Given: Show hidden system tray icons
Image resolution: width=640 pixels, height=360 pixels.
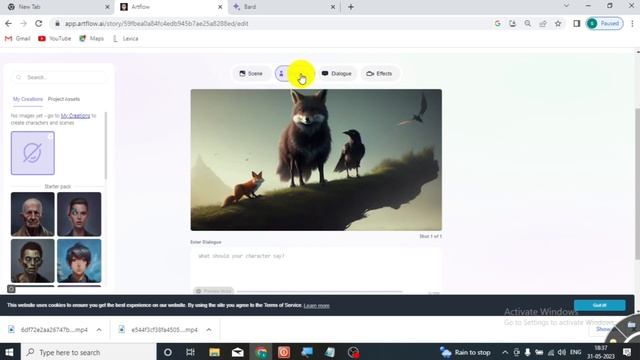Looking at the screenshot, I should pos(505,352).
